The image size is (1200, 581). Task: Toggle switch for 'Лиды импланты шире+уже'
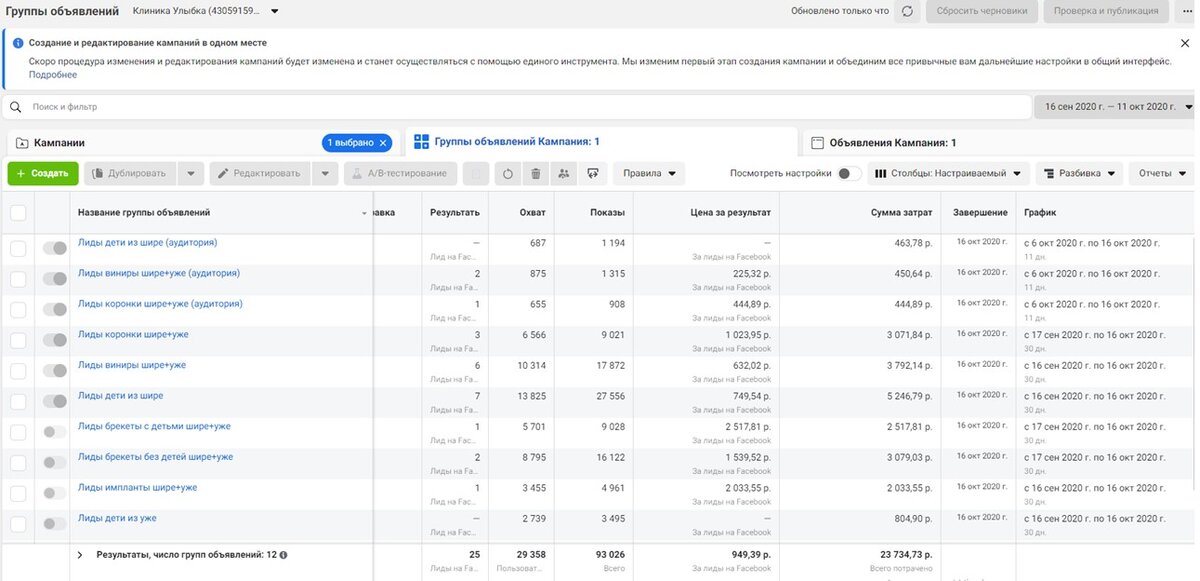[54, 493]
